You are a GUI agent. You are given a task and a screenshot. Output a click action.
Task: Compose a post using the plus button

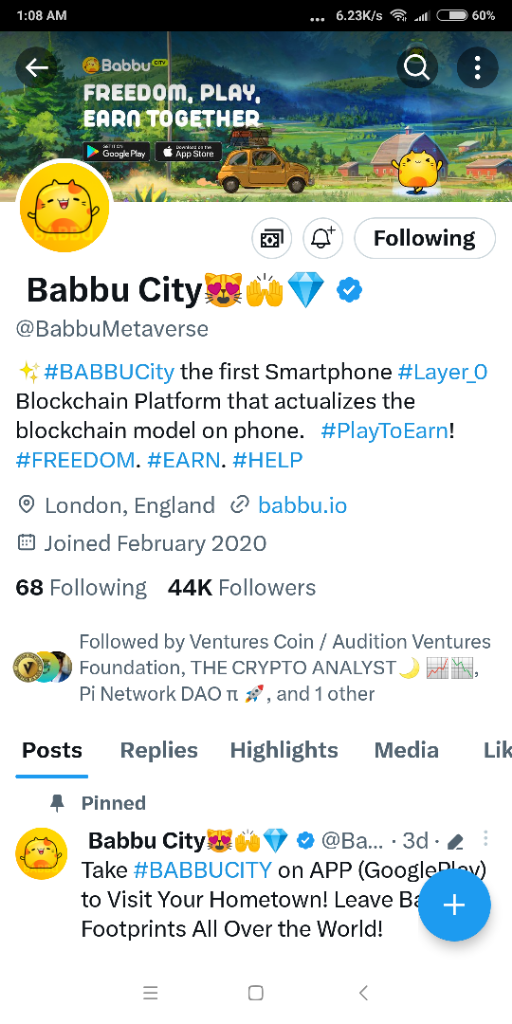pos(454,904)
